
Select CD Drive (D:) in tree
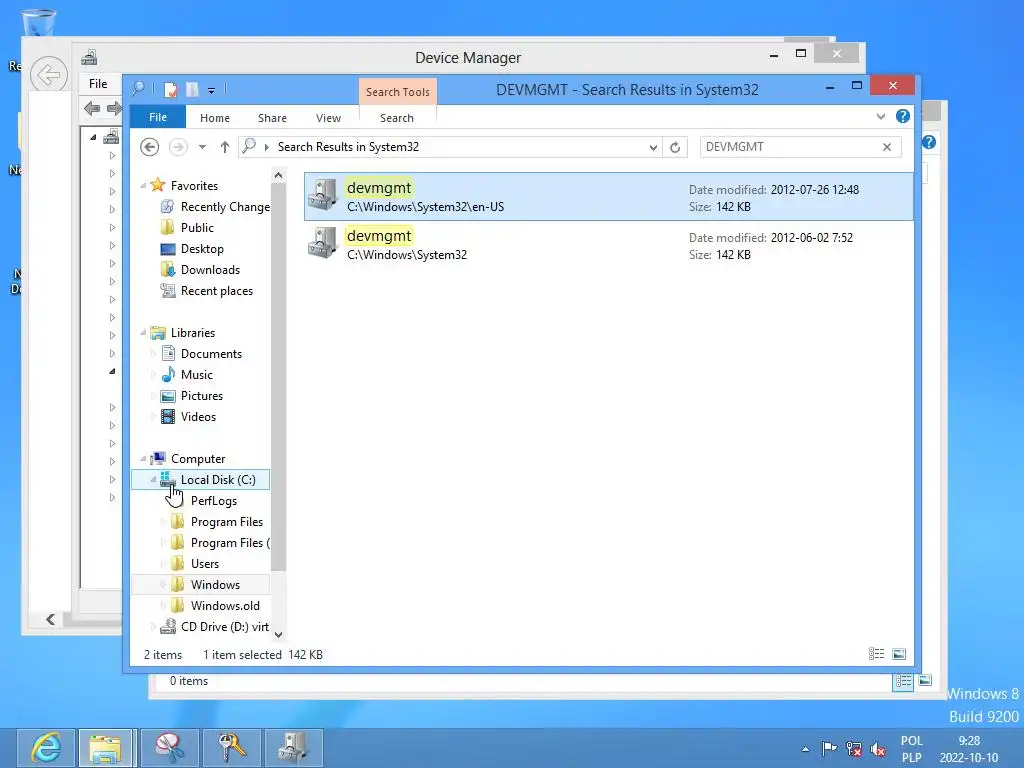(x=214, y=627)
